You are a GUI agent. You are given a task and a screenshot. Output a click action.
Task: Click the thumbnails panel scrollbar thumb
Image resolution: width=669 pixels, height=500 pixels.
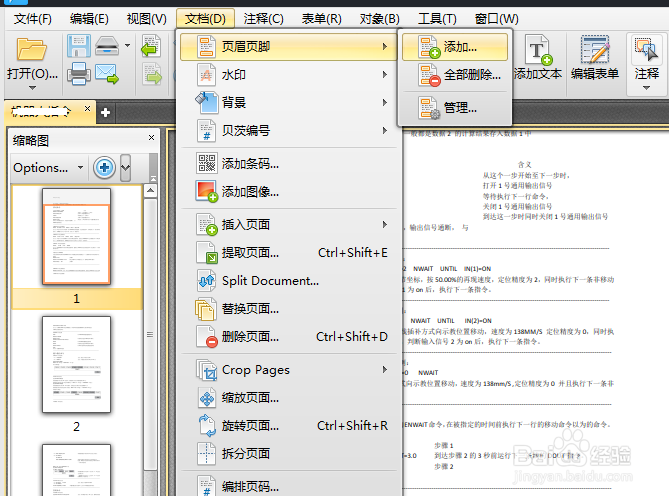pyautogui.click(x=150, y=334)
